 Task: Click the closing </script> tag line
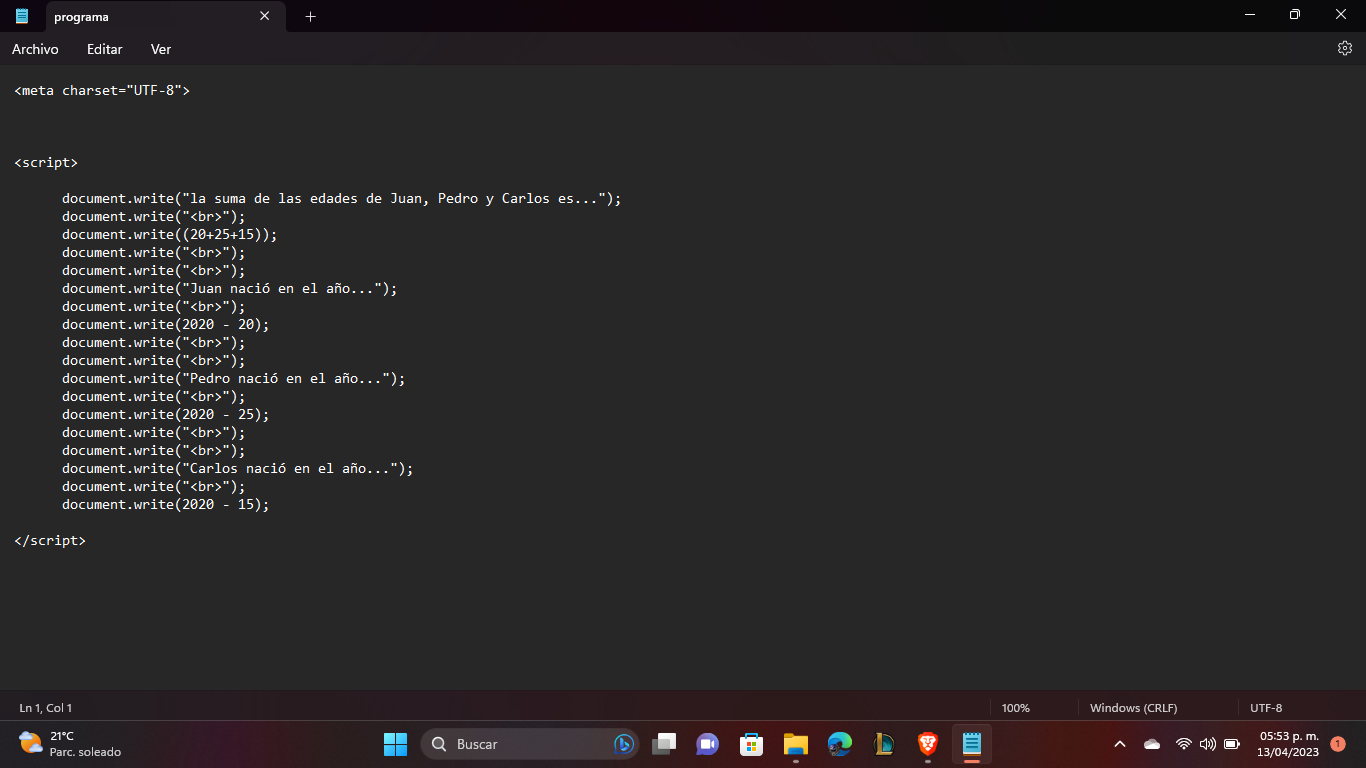pos(50,540)
